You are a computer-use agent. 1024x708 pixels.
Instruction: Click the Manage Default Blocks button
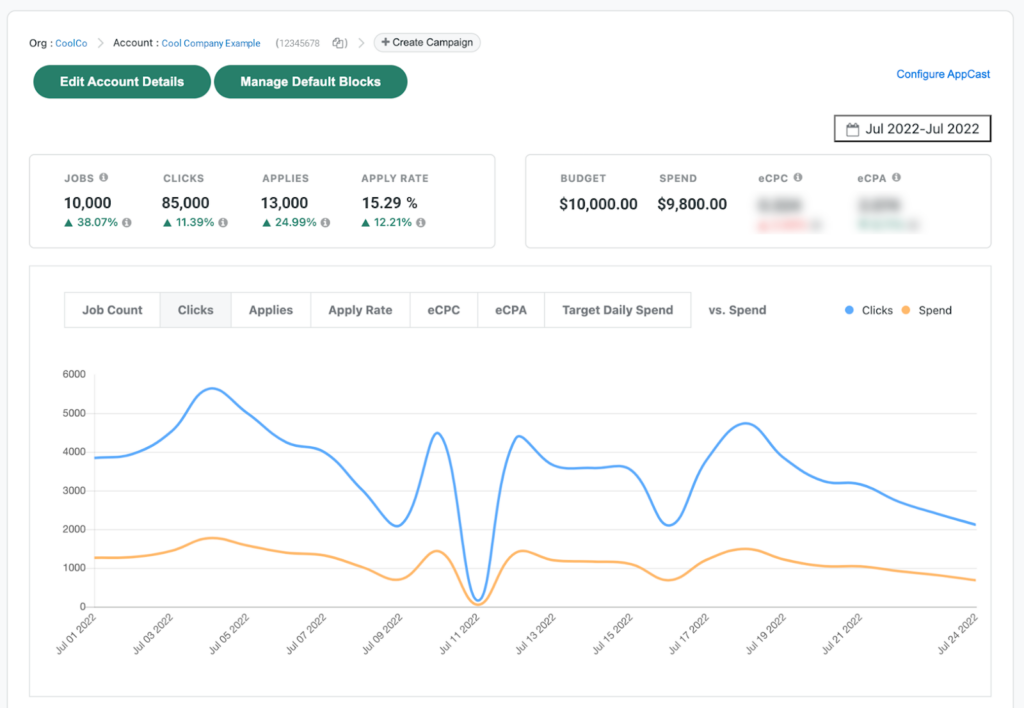click(310, 82)
